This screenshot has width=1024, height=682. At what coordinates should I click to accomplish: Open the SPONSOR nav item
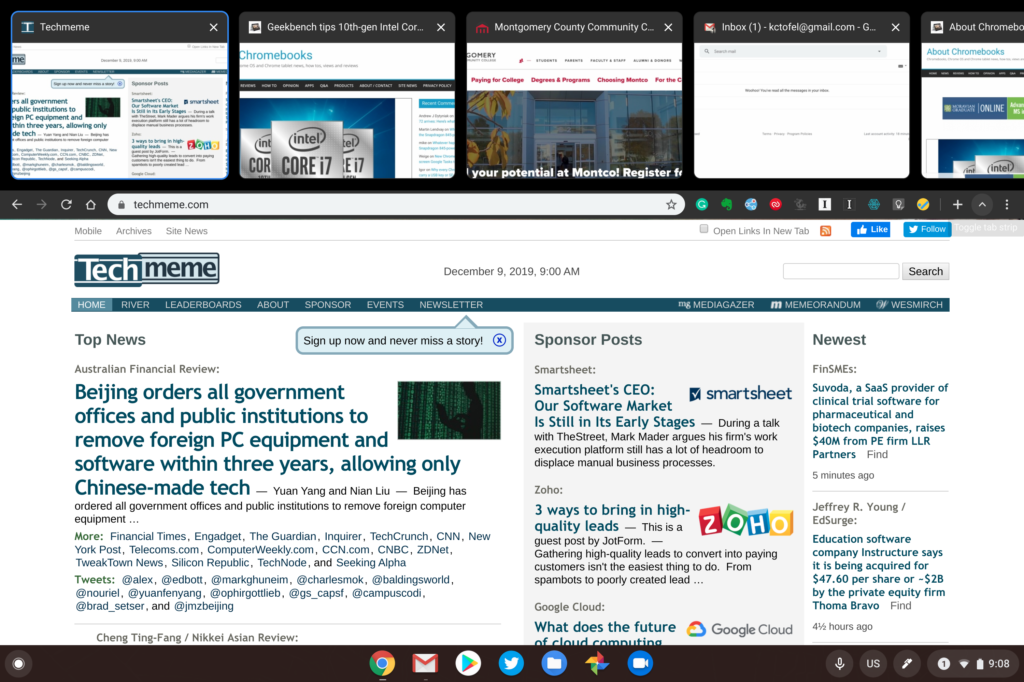[328, 305]
